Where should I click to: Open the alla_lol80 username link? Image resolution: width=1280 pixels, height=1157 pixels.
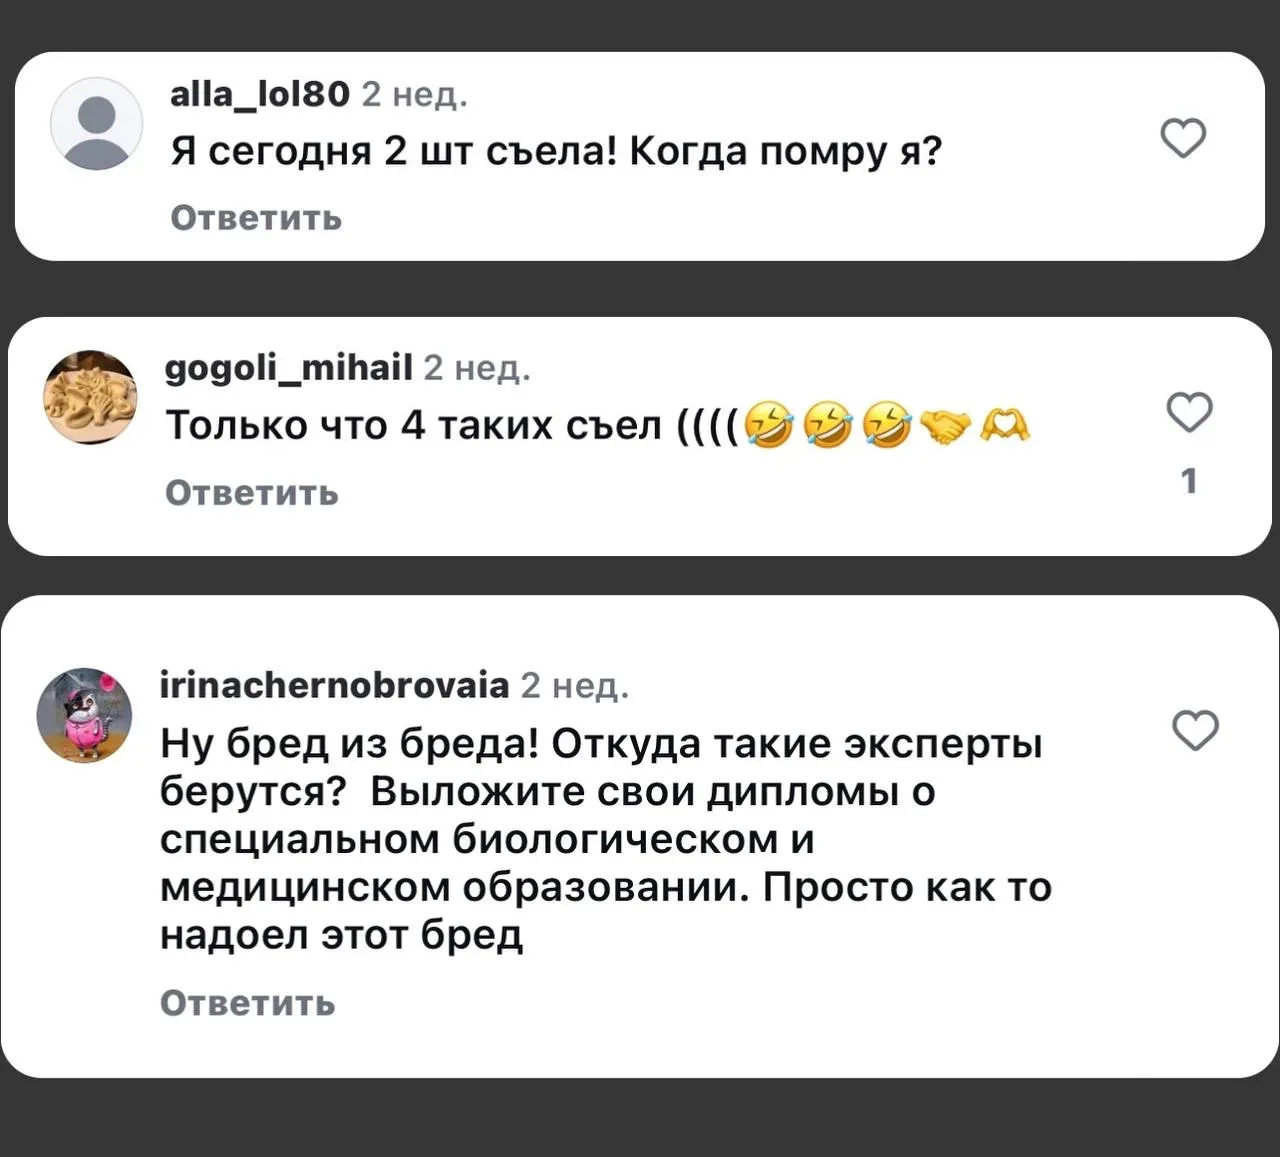coord(260,94)
